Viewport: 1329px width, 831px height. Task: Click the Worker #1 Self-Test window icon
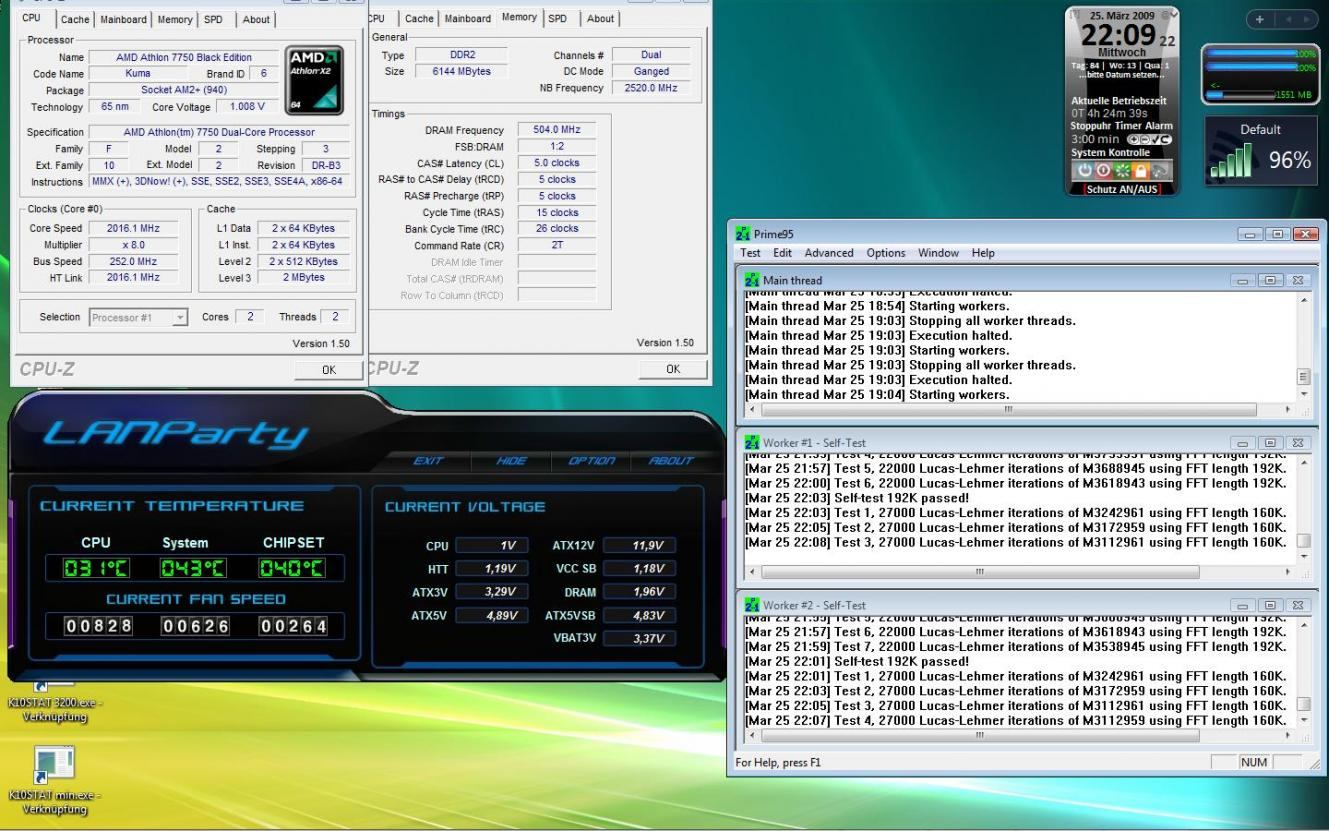tap(752, 441)
